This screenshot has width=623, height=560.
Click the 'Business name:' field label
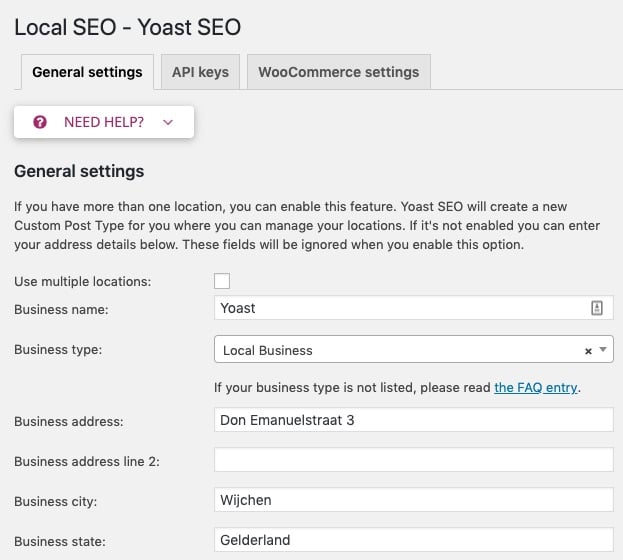(61, 310)
